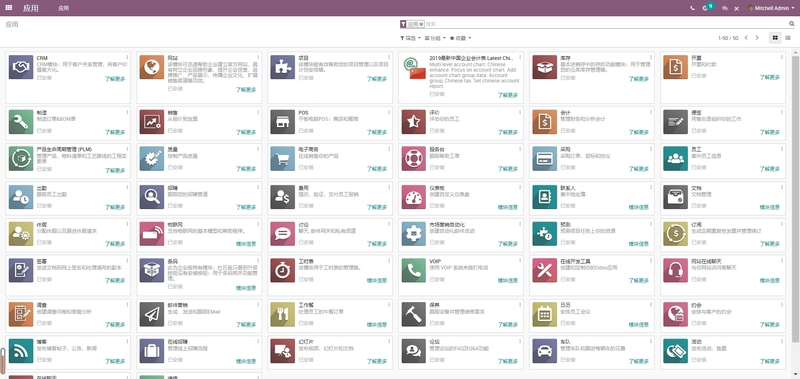Click the 项目 puzzle piece icon
Image resolution: width=800 pixels, height=379 pixels.
pyautogui.click(x=283, y=67)
